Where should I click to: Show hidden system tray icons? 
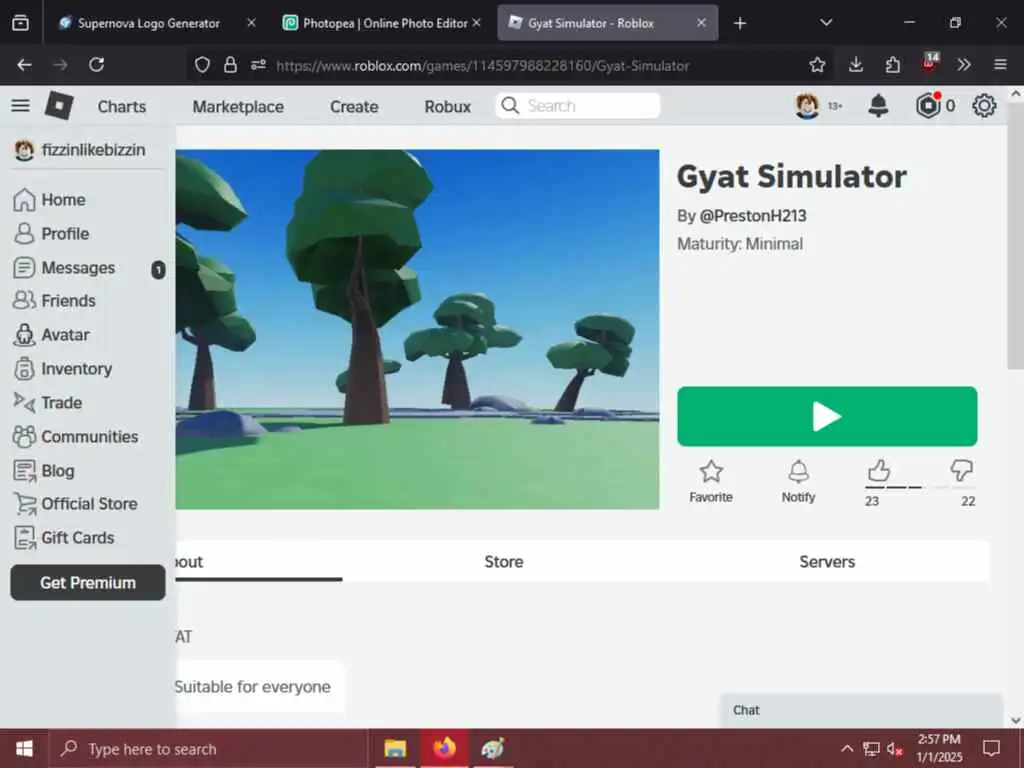tap(847, 748)
